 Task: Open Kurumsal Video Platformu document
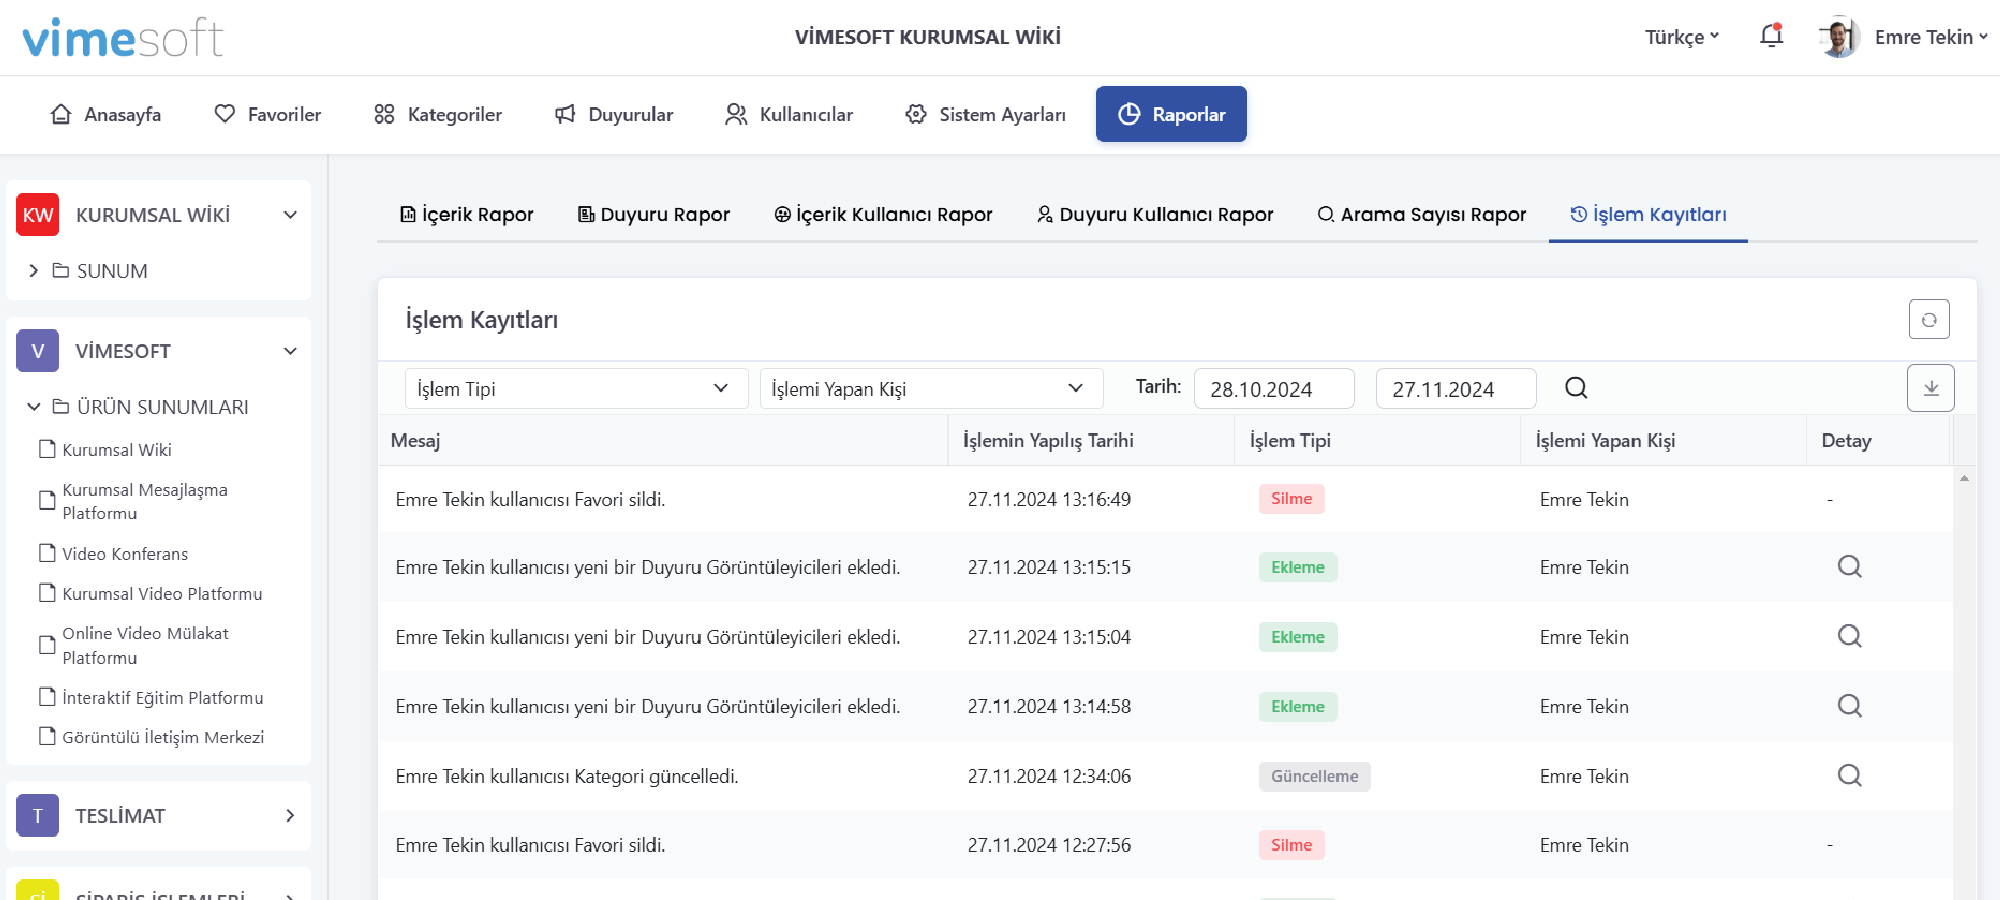tap(150, 593)
